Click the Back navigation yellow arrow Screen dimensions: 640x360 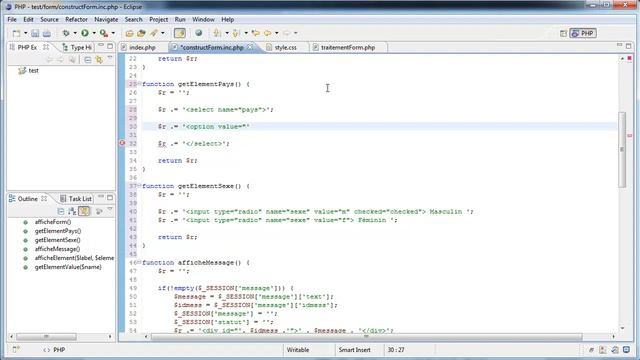click(268, 33)
